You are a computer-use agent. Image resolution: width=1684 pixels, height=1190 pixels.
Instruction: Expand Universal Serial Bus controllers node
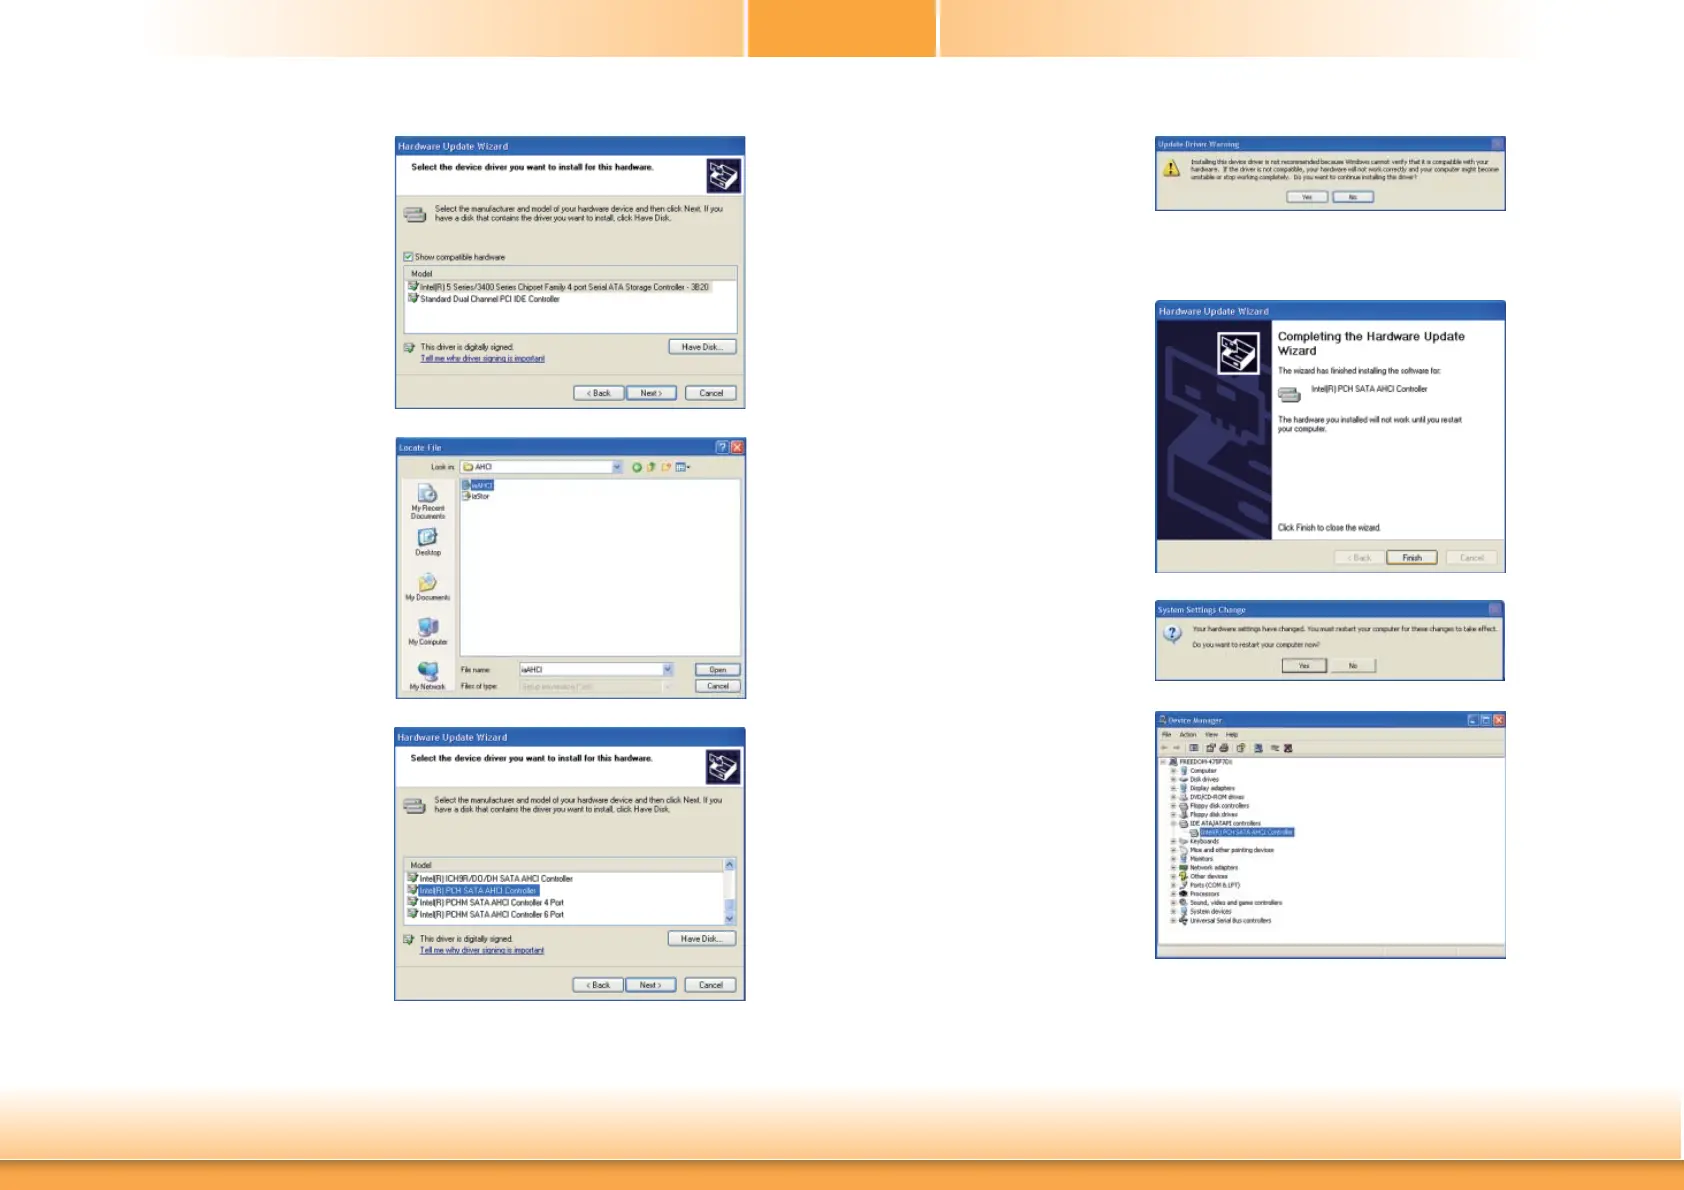(1174, 921)
